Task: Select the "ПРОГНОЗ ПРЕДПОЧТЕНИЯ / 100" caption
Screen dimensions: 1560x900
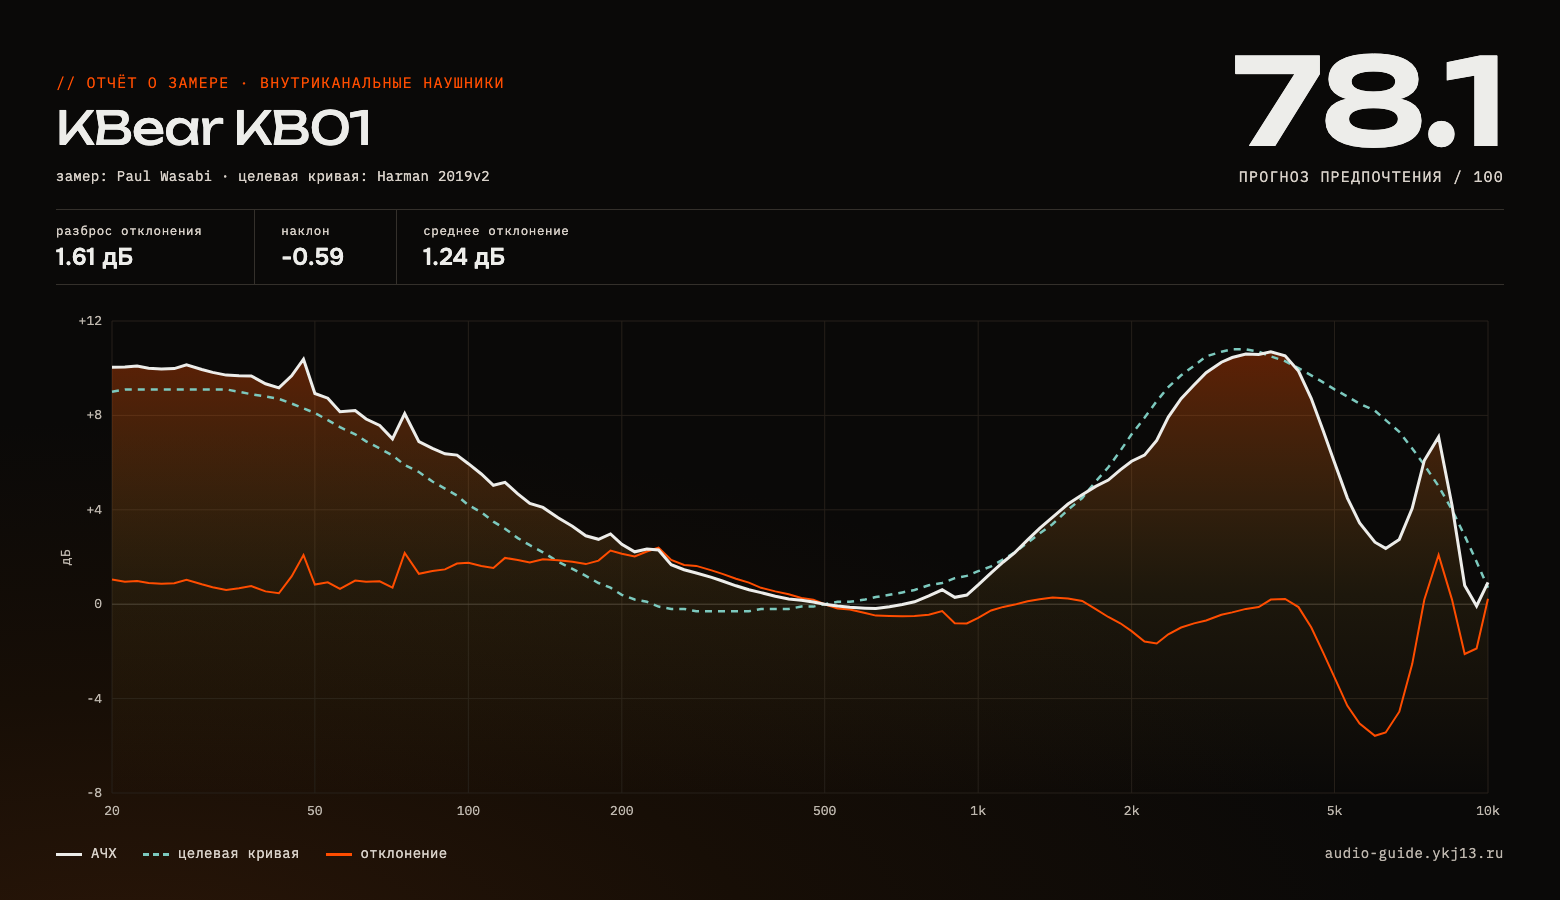Action: pyautogui.click(x=1371, y=177)
